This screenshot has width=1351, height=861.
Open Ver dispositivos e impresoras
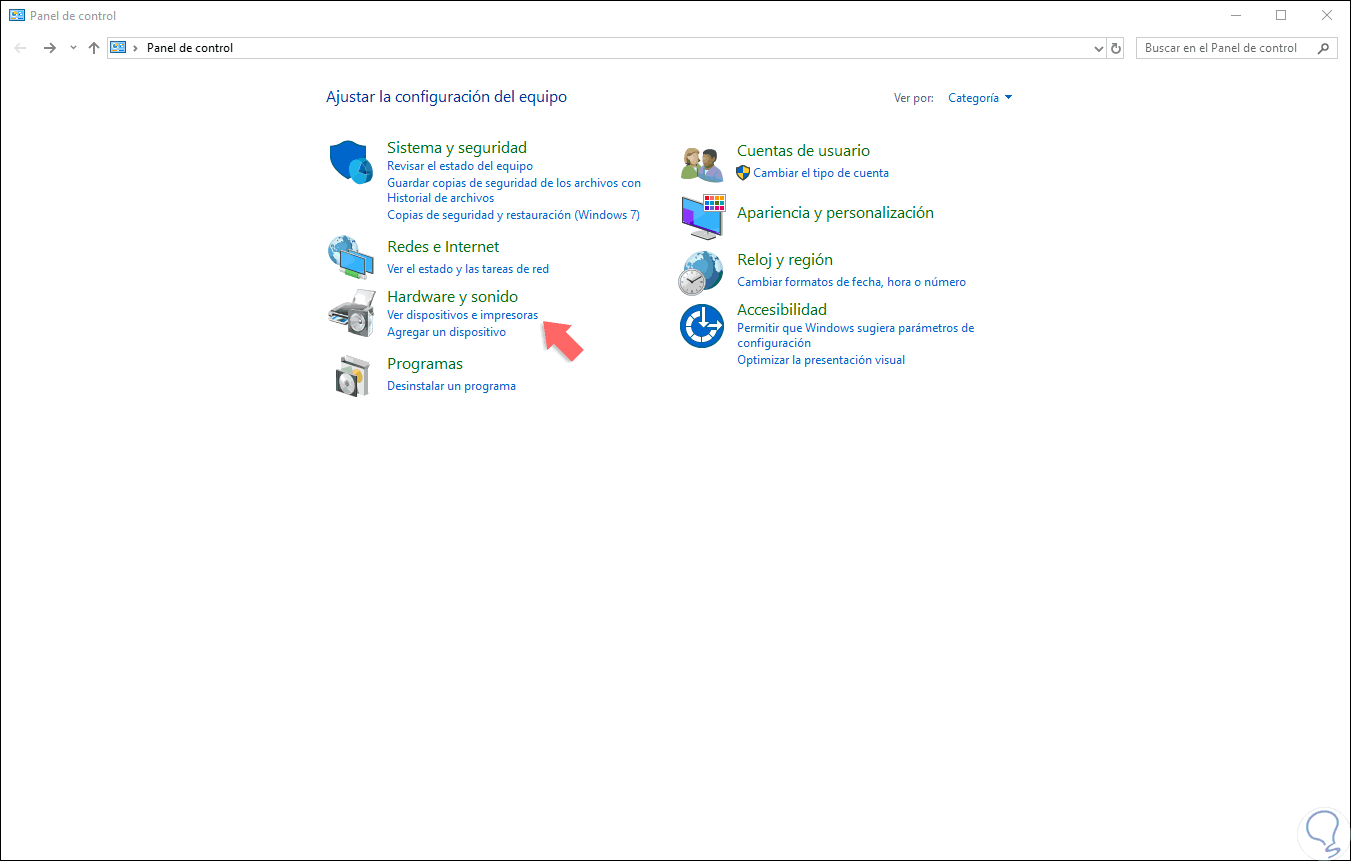[x=462, y=315]
